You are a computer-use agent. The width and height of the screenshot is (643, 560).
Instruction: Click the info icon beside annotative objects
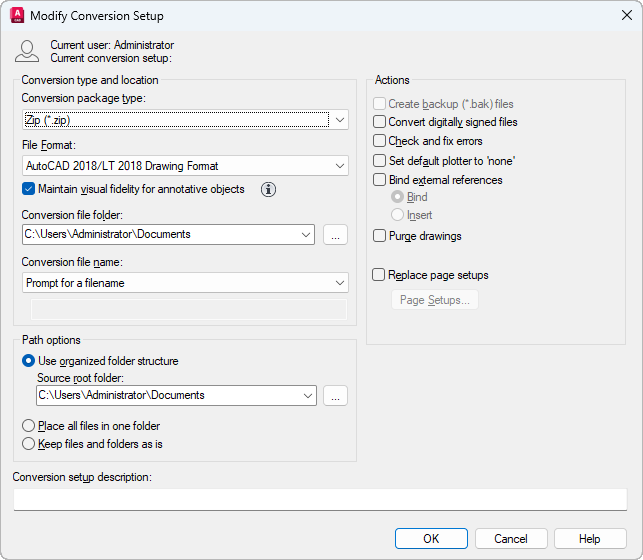pos(268,189)
